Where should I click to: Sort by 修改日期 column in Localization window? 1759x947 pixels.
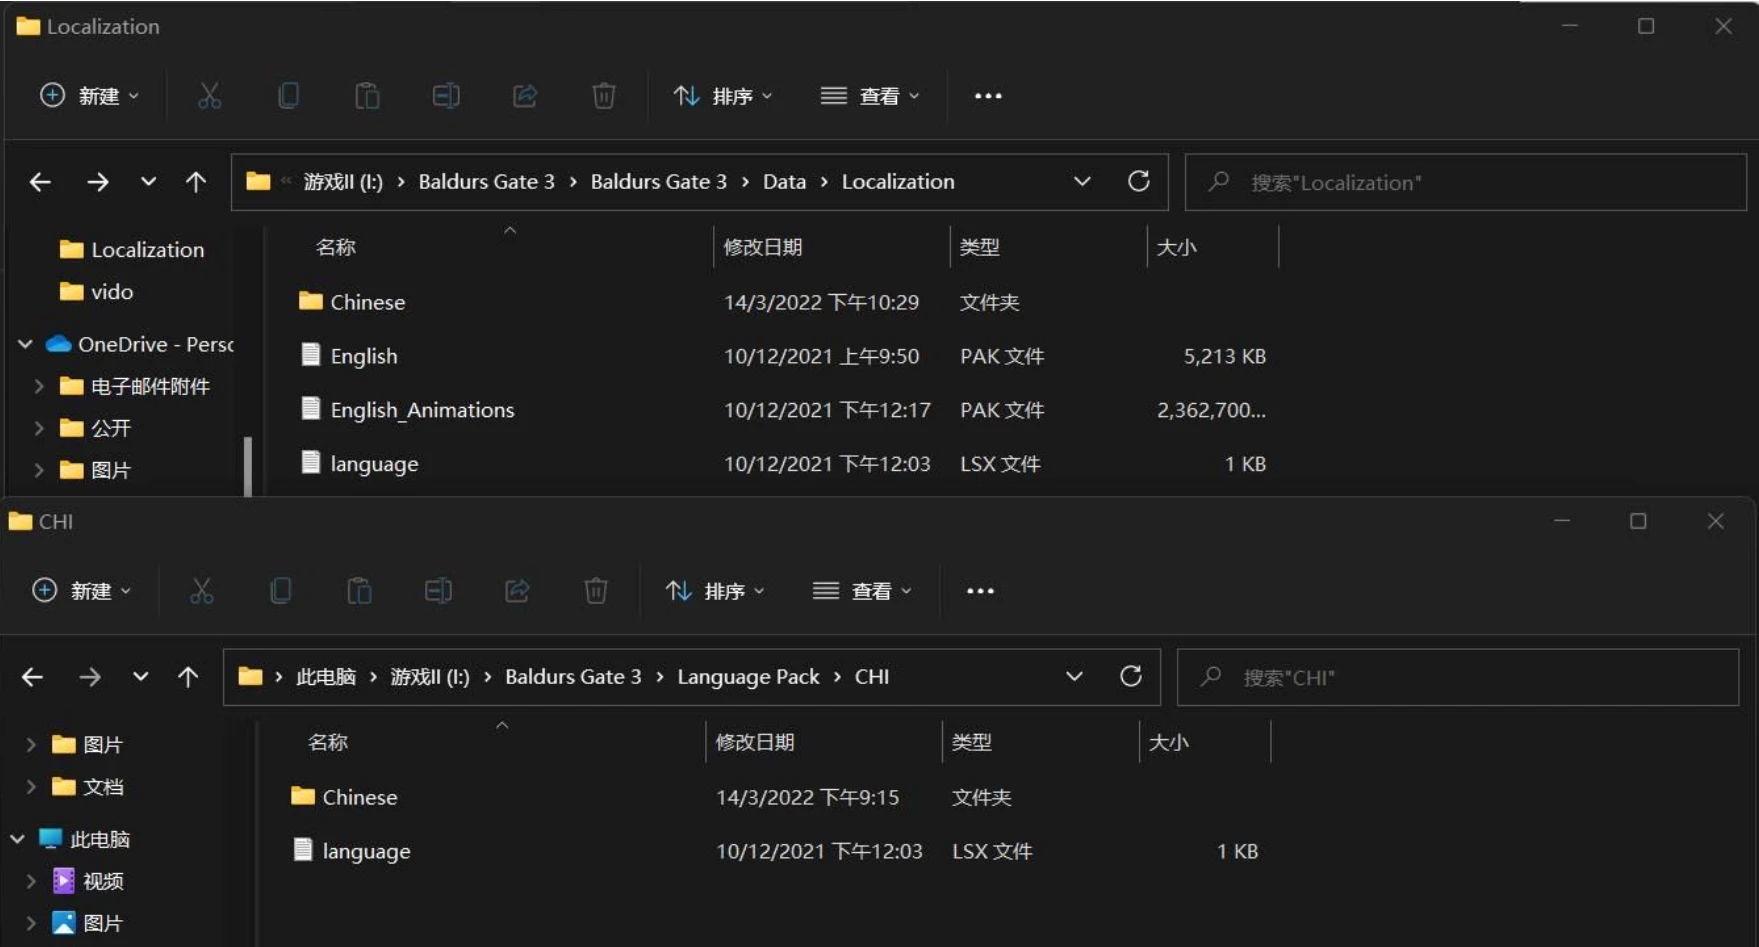pyautogui.click(x=763, y=247)
